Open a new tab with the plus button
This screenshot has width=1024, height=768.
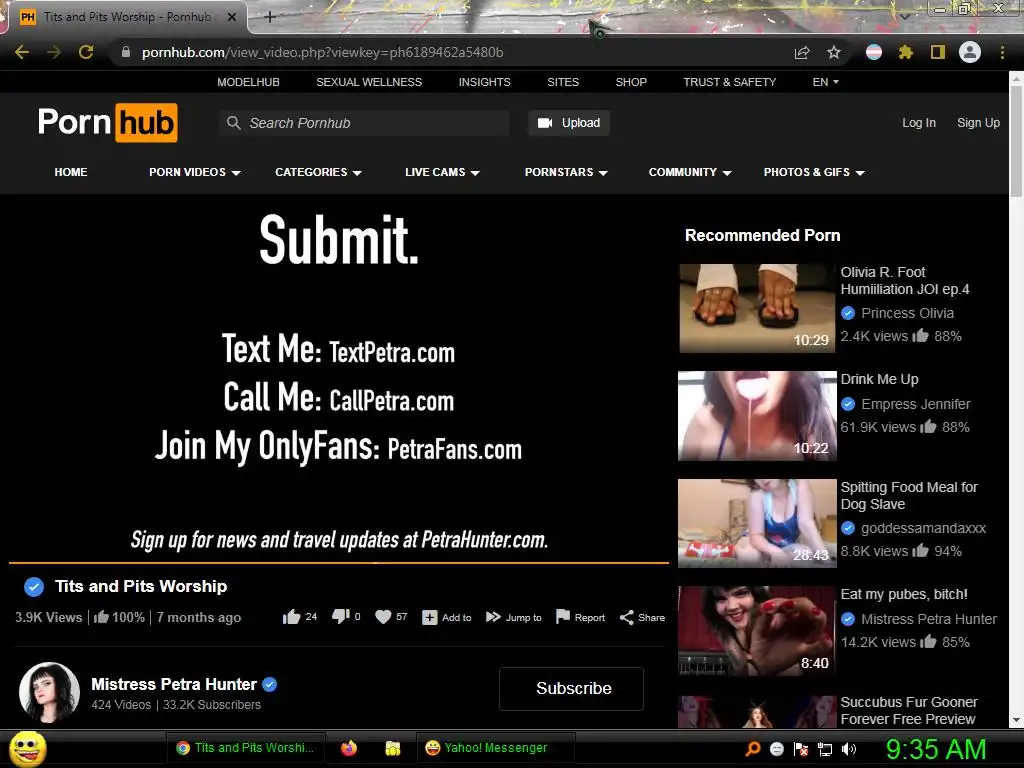[270, 17]
